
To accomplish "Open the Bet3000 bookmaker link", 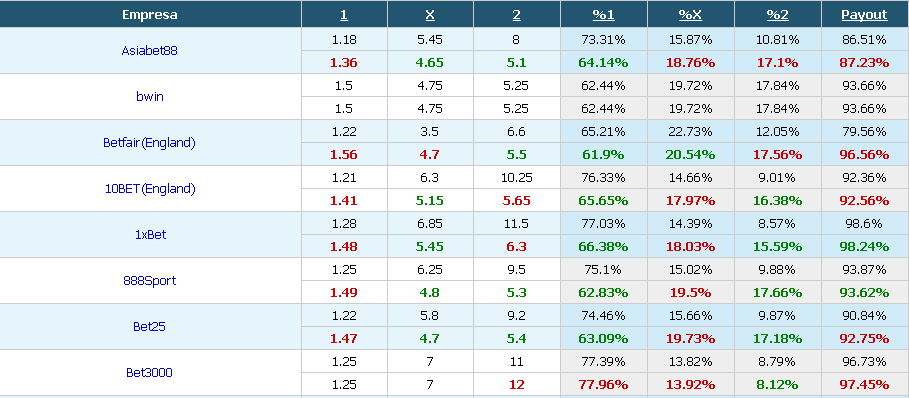I will click(150, 373).
